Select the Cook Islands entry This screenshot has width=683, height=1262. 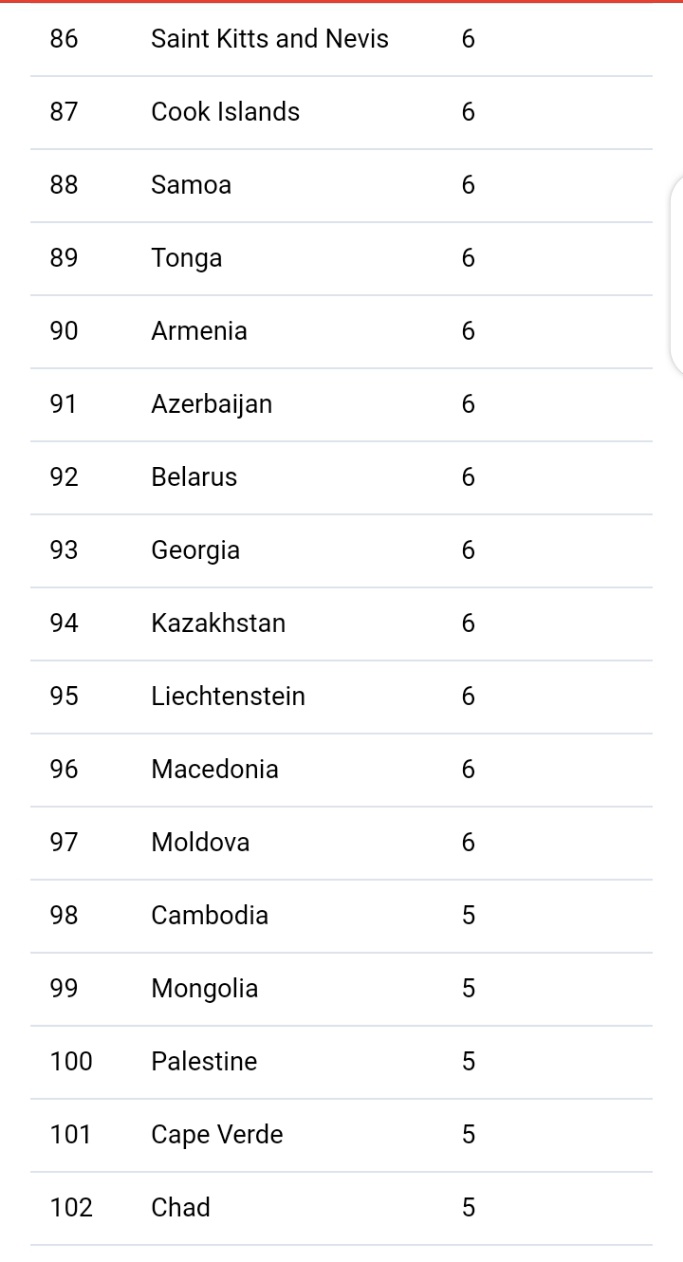(x=225, y=112)
